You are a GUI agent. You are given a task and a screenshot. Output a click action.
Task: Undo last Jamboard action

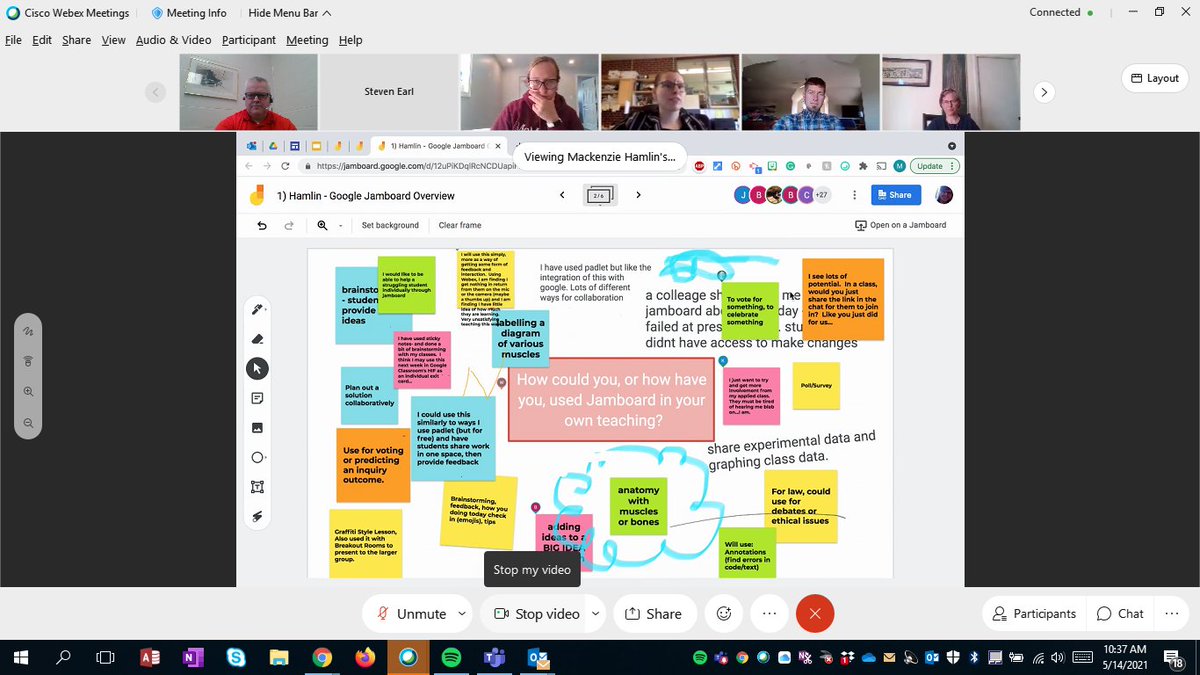coord(262,225)
